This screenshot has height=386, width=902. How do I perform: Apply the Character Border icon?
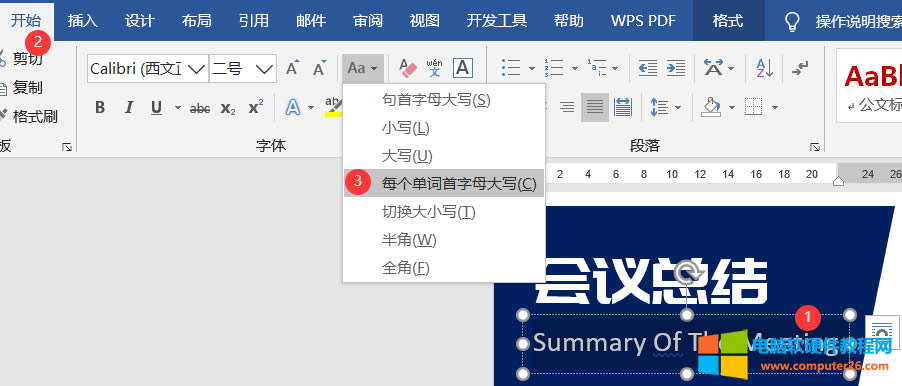pos(463,68)
